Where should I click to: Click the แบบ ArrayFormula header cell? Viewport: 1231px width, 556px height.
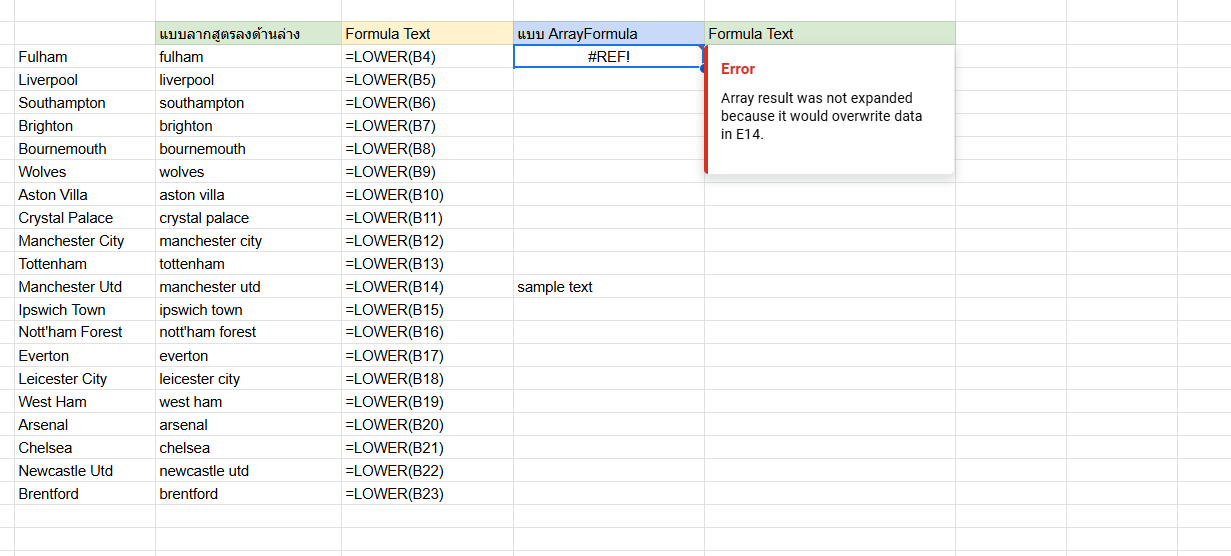(x=608, y=34)
